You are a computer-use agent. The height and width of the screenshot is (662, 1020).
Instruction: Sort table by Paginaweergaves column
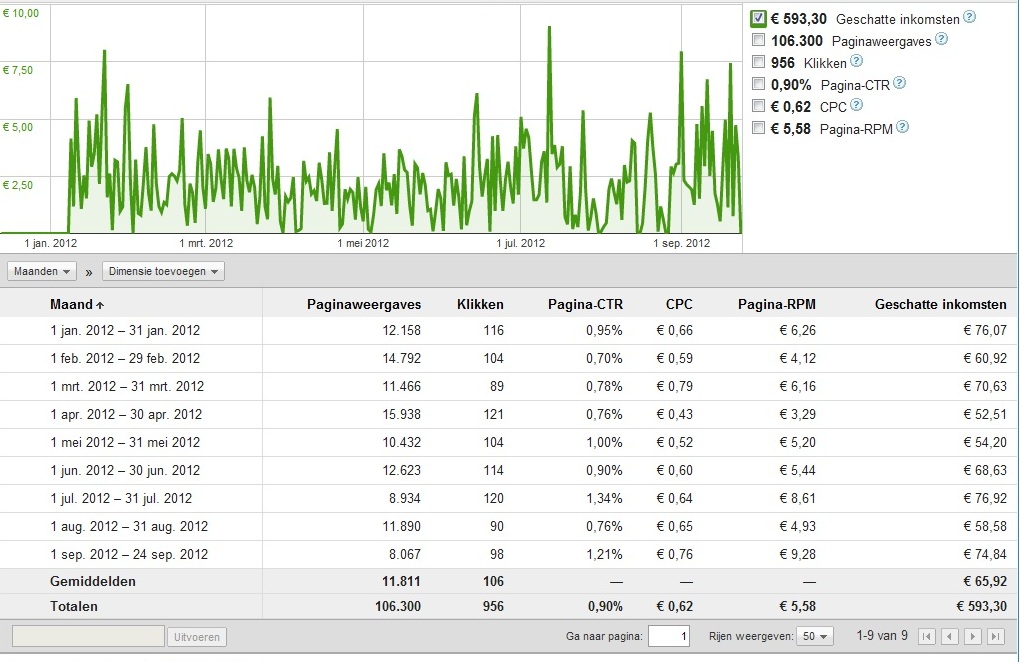[364, 304]
